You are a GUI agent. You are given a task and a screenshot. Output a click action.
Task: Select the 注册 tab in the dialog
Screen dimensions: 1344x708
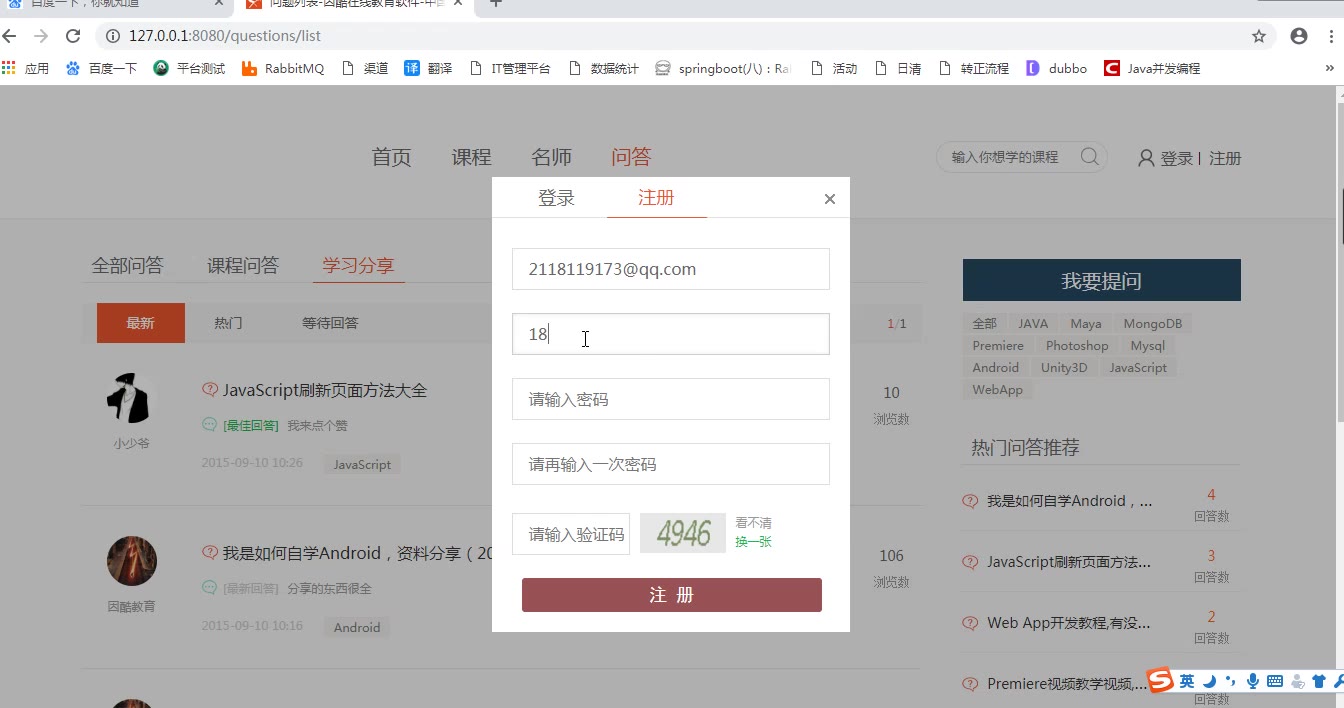(x=656, y=198)
